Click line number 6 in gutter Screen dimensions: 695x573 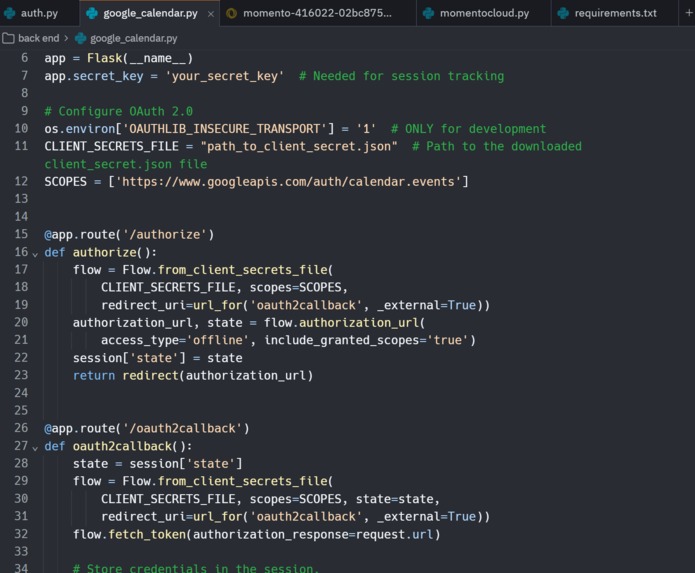point(24,58)
